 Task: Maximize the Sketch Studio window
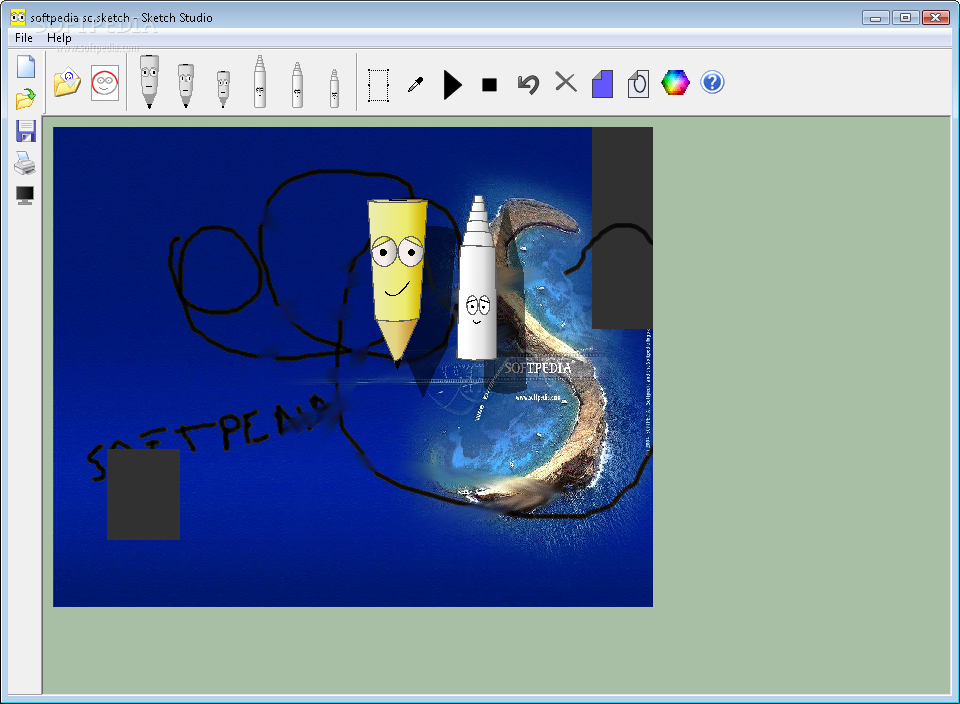click(x=905, y=18)
